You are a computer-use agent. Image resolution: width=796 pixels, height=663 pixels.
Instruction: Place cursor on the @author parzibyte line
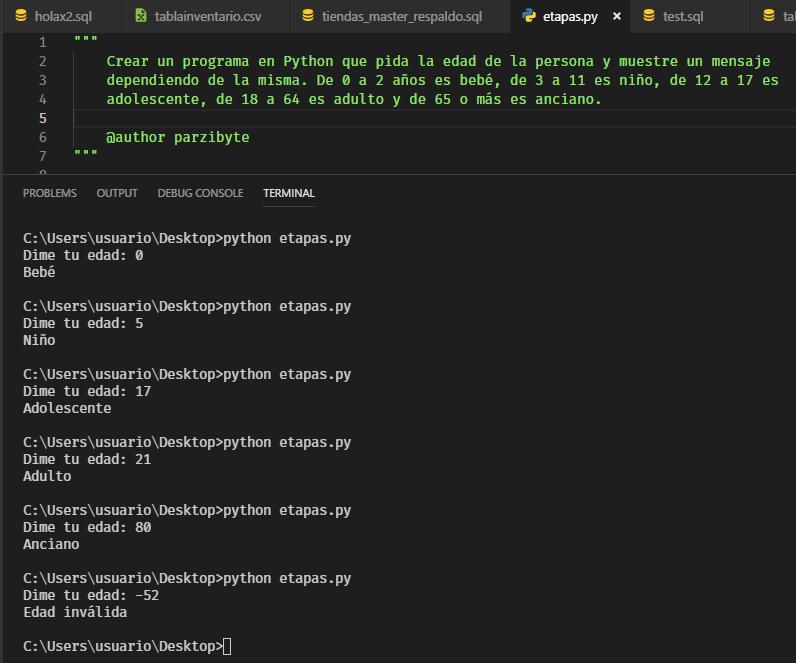coord(177,137)
